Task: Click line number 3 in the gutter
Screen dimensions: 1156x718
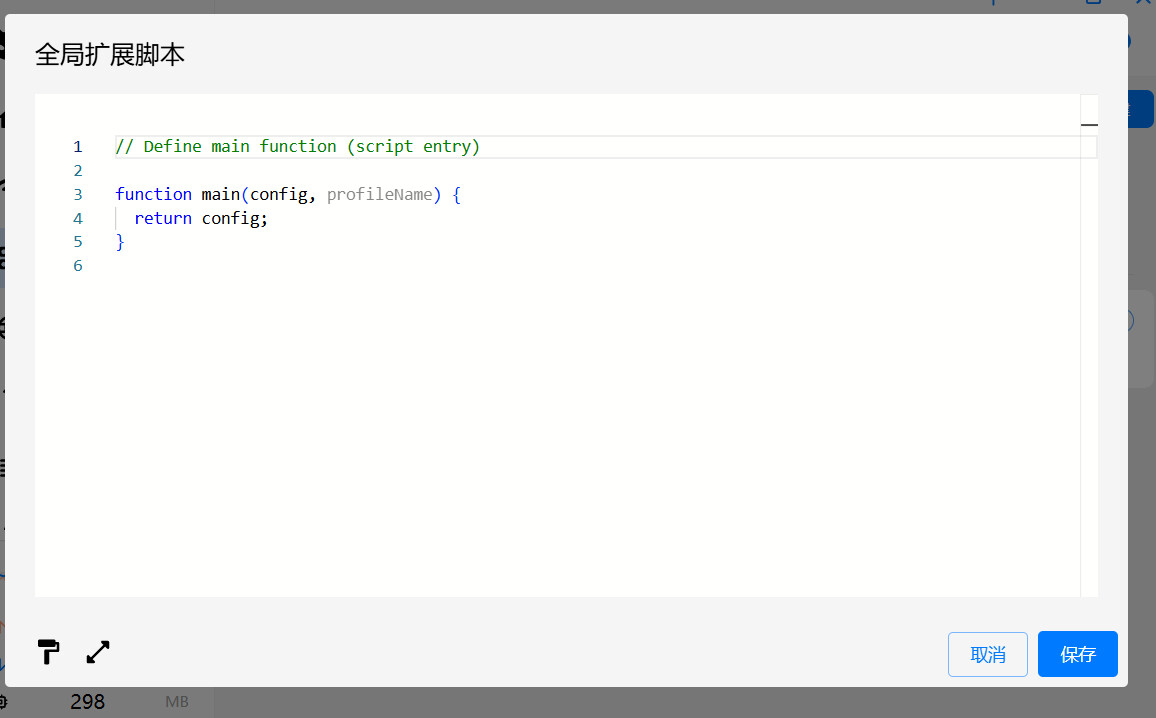Action: coord(78,194)
